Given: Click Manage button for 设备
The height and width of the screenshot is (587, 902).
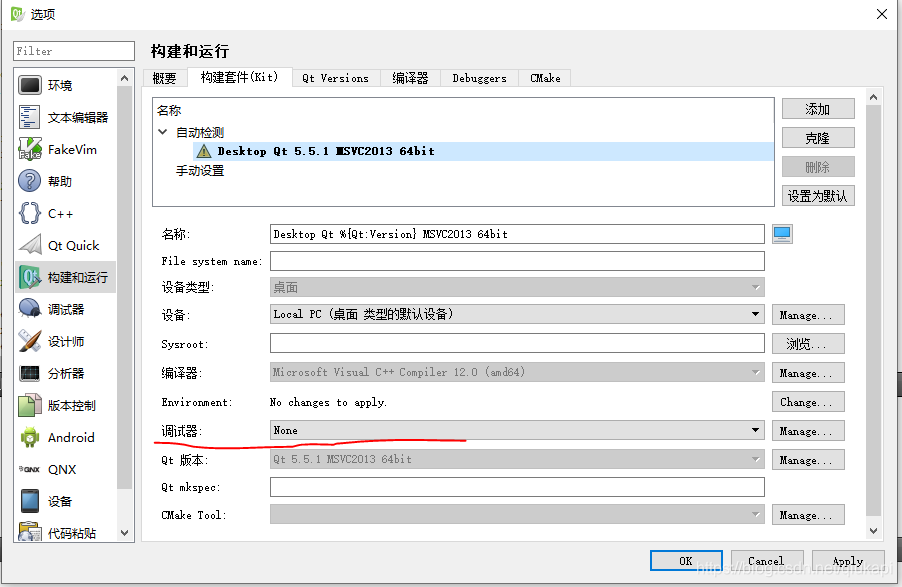Looking at the screenshot, I should (808, 315).
